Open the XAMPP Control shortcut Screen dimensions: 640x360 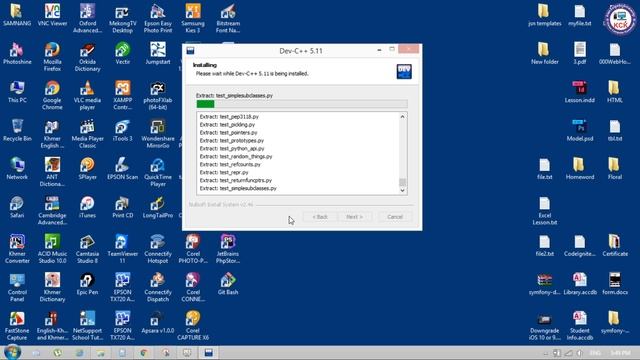click(x=122, y=95)
